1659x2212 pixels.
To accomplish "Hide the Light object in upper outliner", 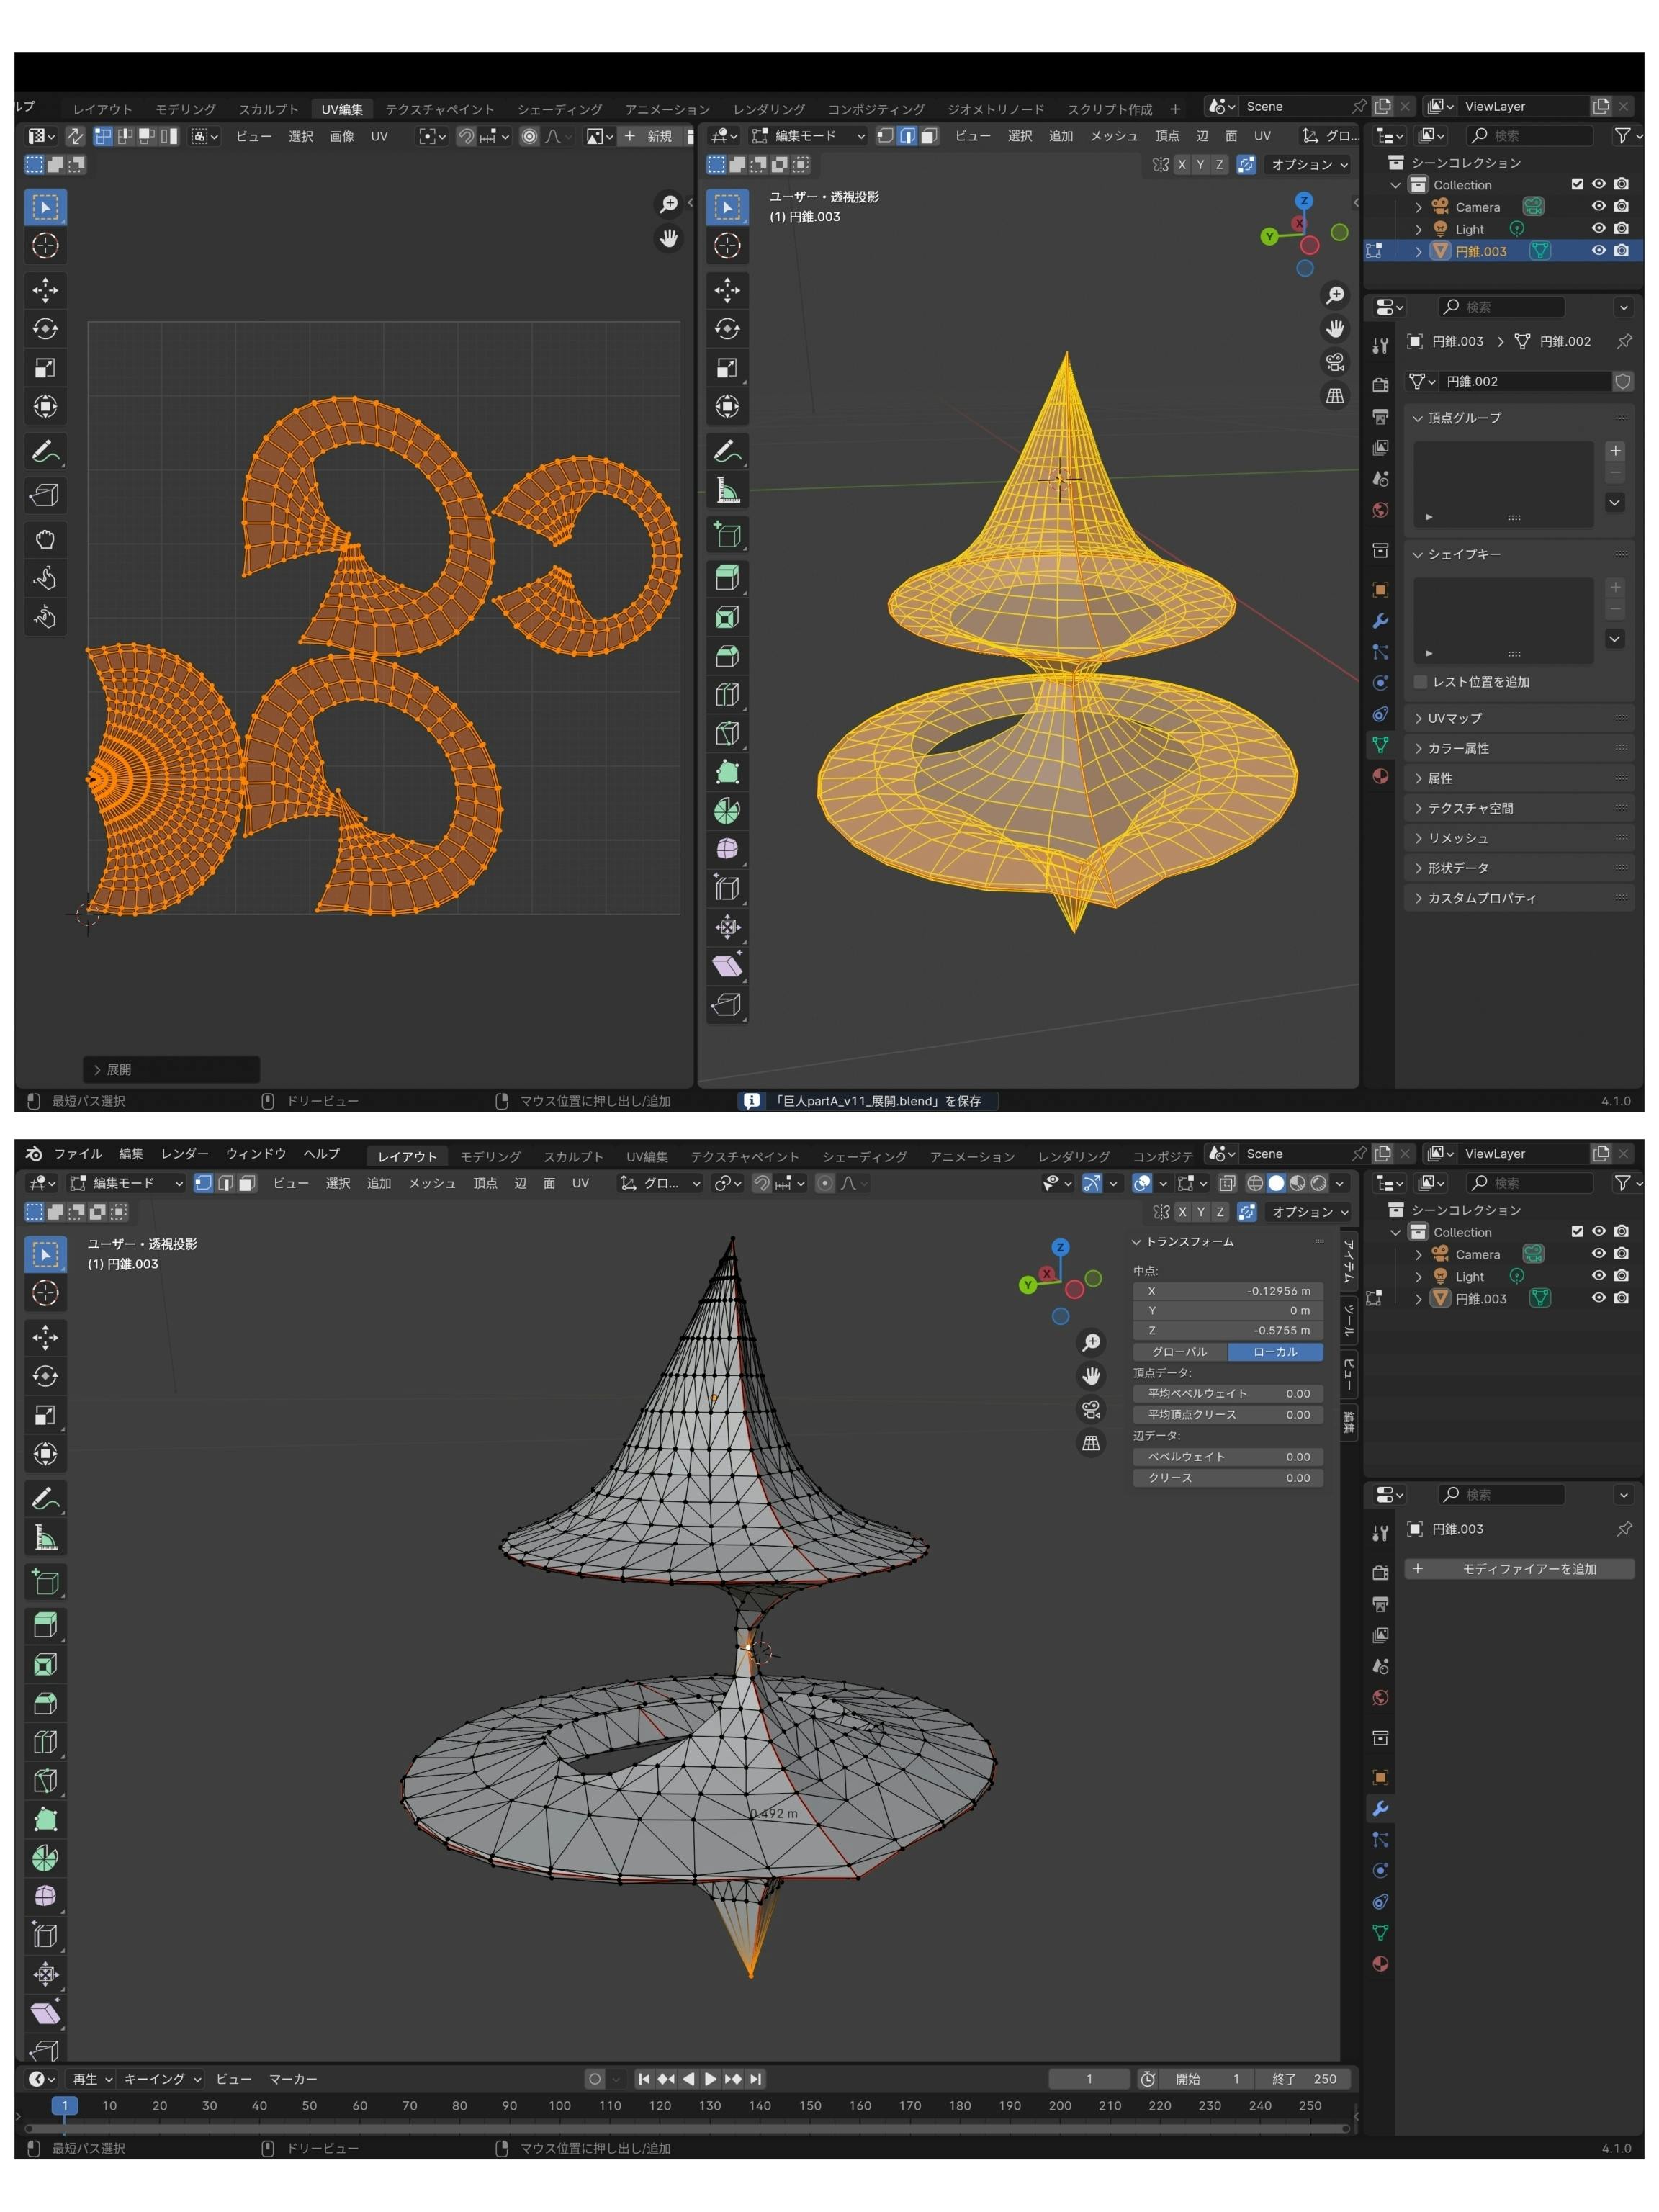I will pos(1598,229).
